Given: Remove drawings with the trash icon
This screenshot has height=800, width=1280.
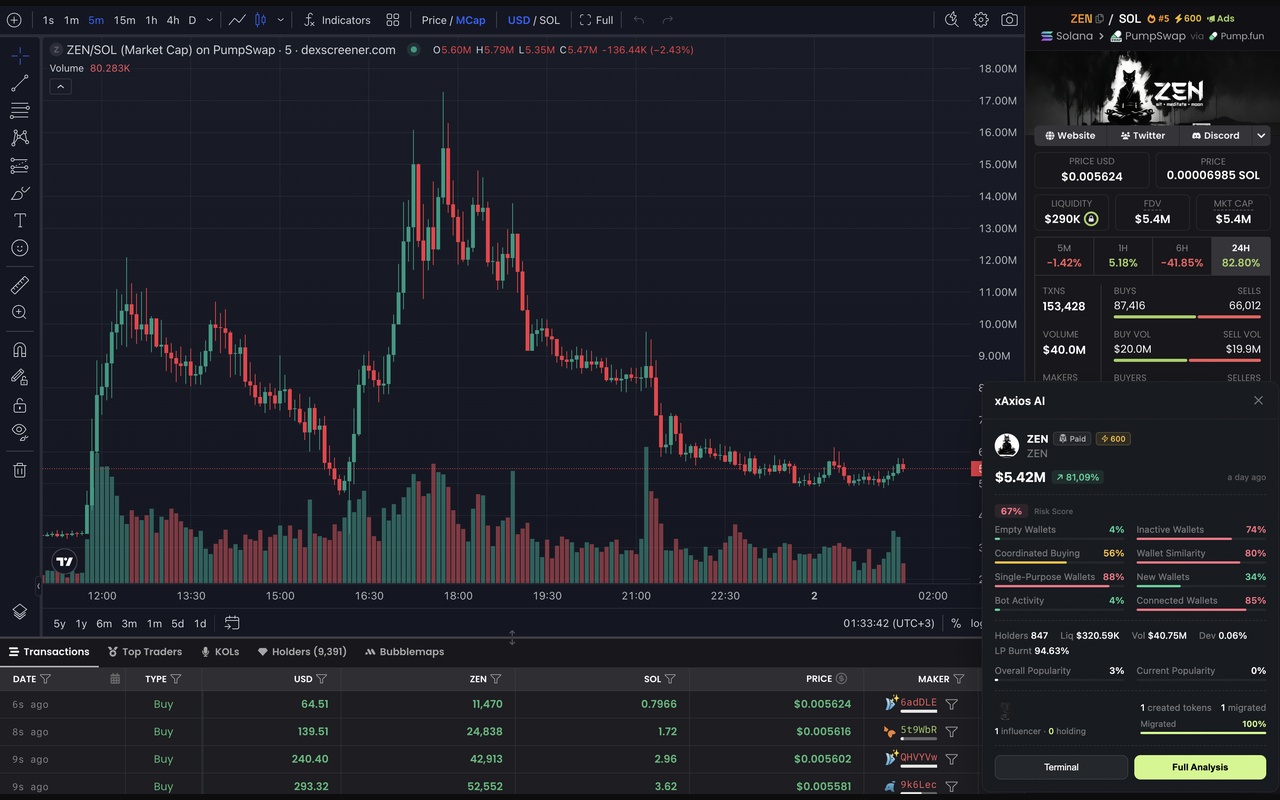Looking at the screenshot, I should 19,470.
